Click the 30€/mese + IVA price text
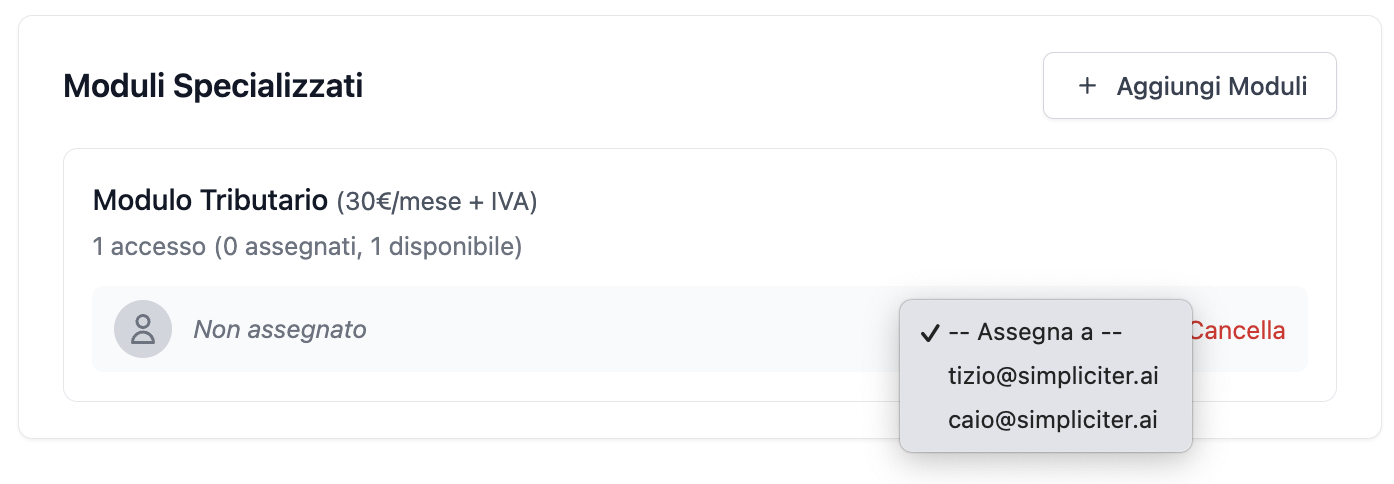Viewport: 1394px width, 484px height. tap(437, 202)
